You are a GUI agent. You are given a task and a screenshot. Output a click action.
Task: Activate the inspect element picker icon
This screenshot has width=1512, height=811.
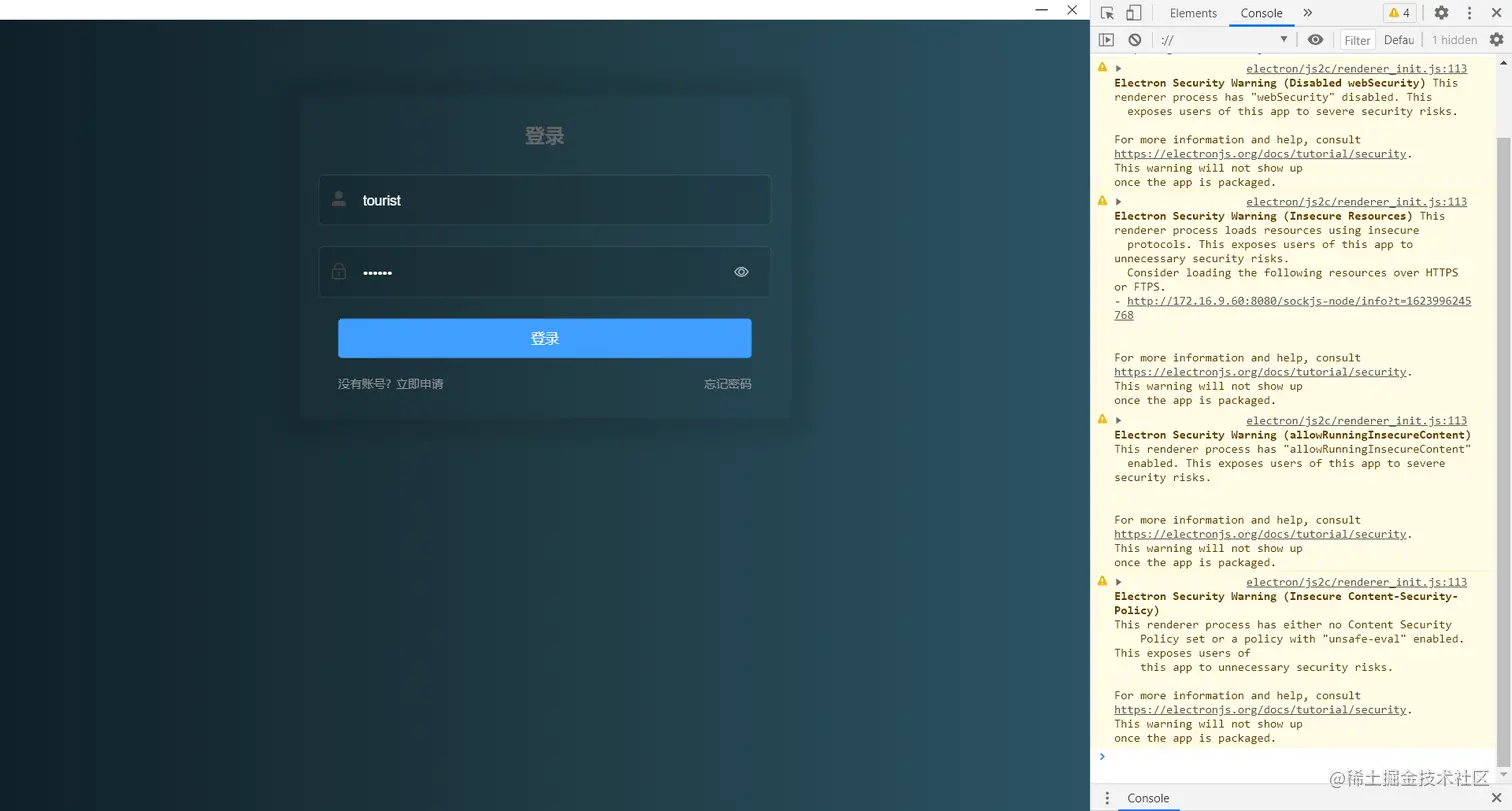coord(1107,13)
